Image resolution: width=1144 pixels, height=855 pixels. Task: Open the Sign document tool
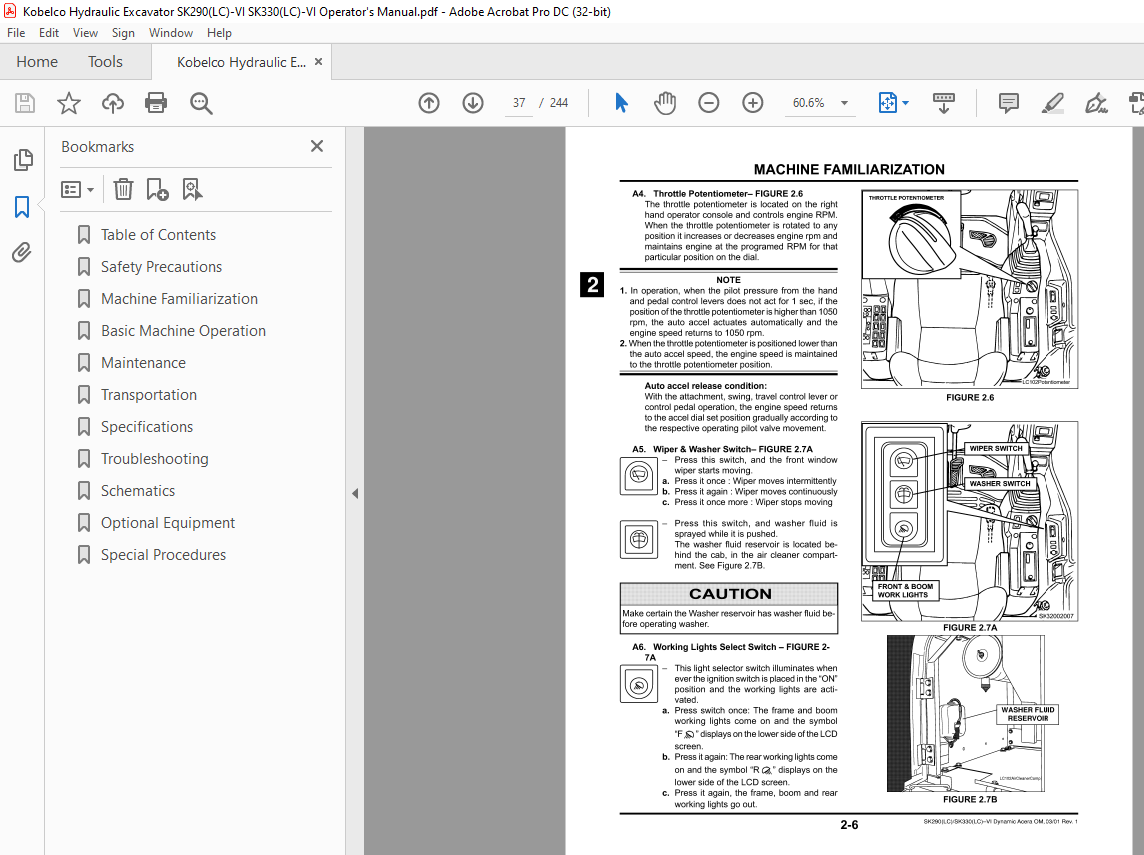(x=1096, y=103)
